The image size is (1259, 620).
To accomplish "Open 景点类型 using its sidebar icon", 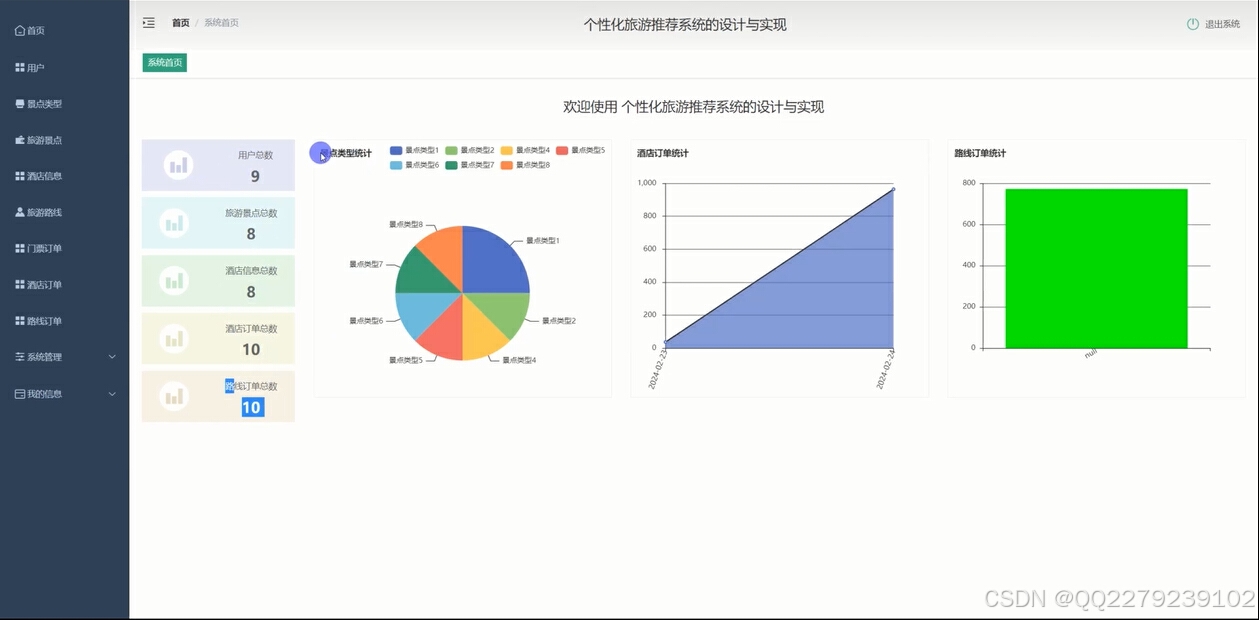I will coord(20,104).
